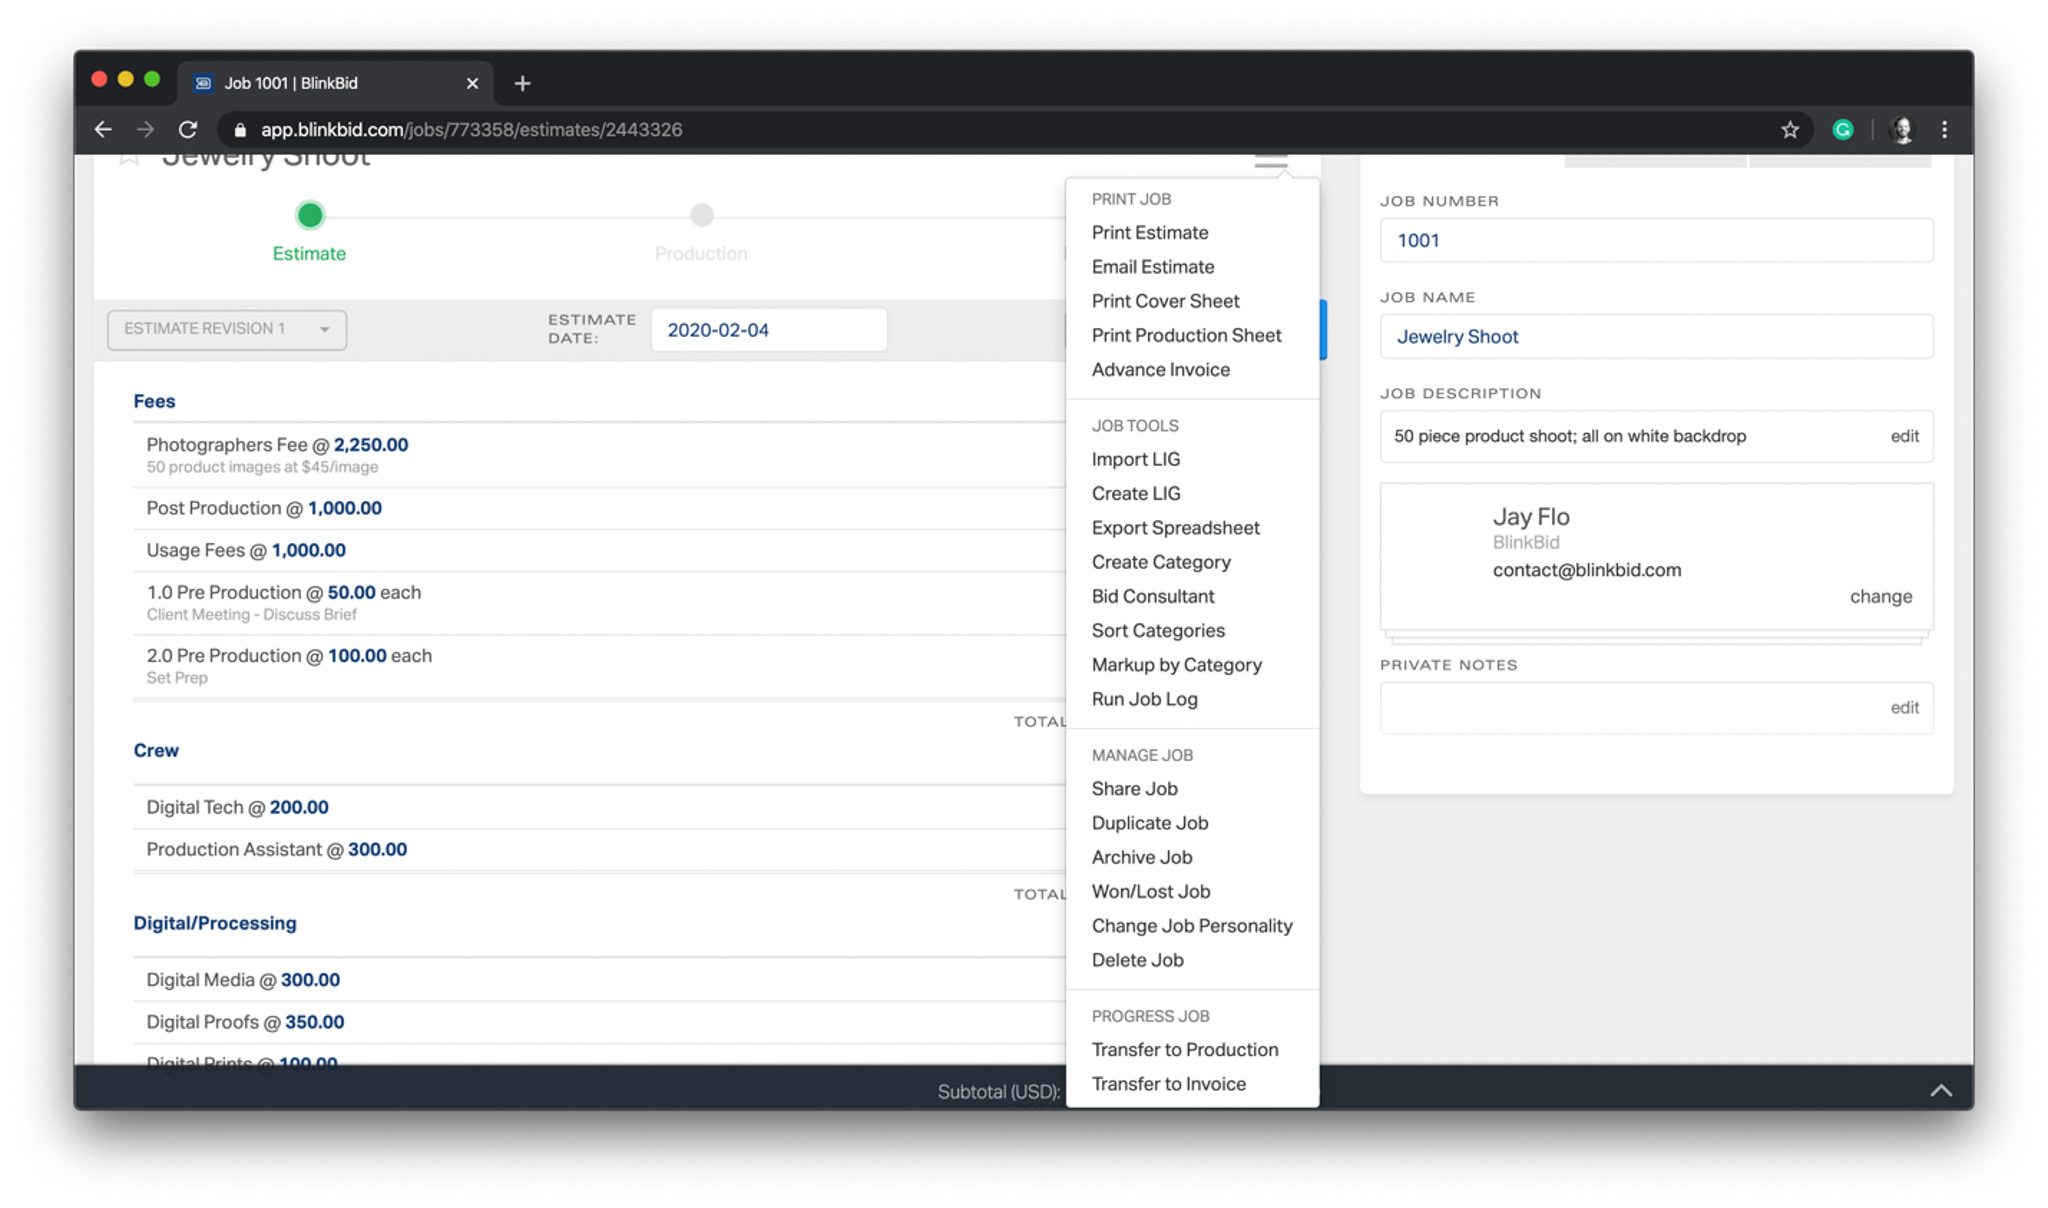Select Print Estimate menu item

click(x=1150, y=232)
